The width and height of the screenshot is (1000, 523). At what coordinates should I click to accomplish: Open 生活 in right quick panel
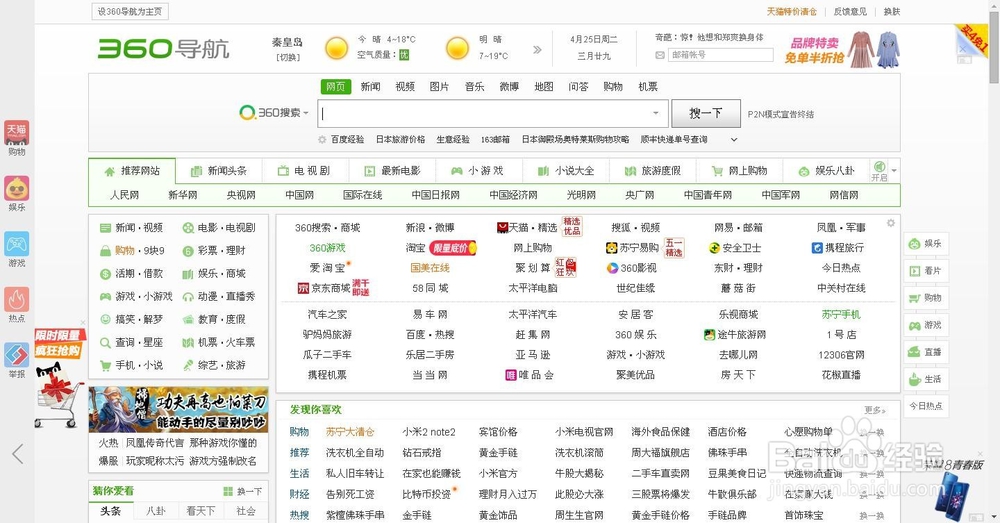pos(926,379)
